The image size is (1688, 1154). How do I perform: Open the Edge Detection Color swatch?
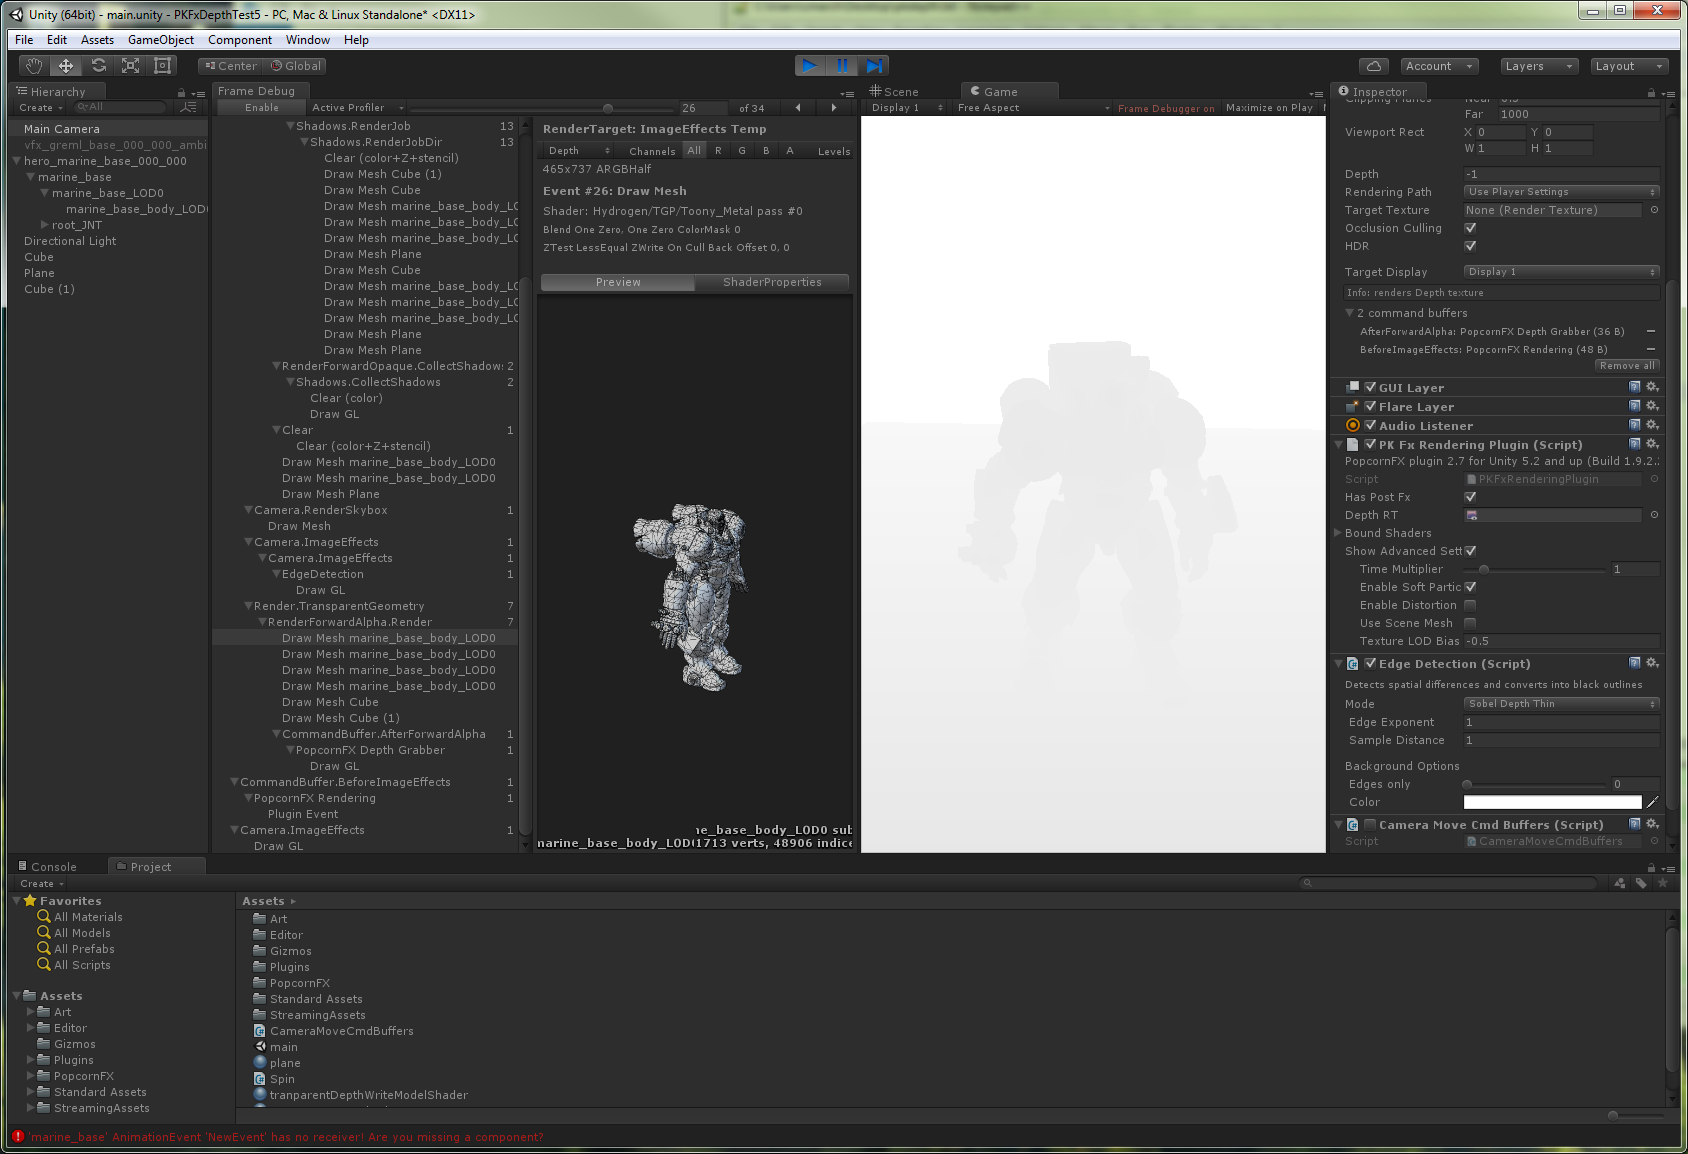pos(1551,801)
